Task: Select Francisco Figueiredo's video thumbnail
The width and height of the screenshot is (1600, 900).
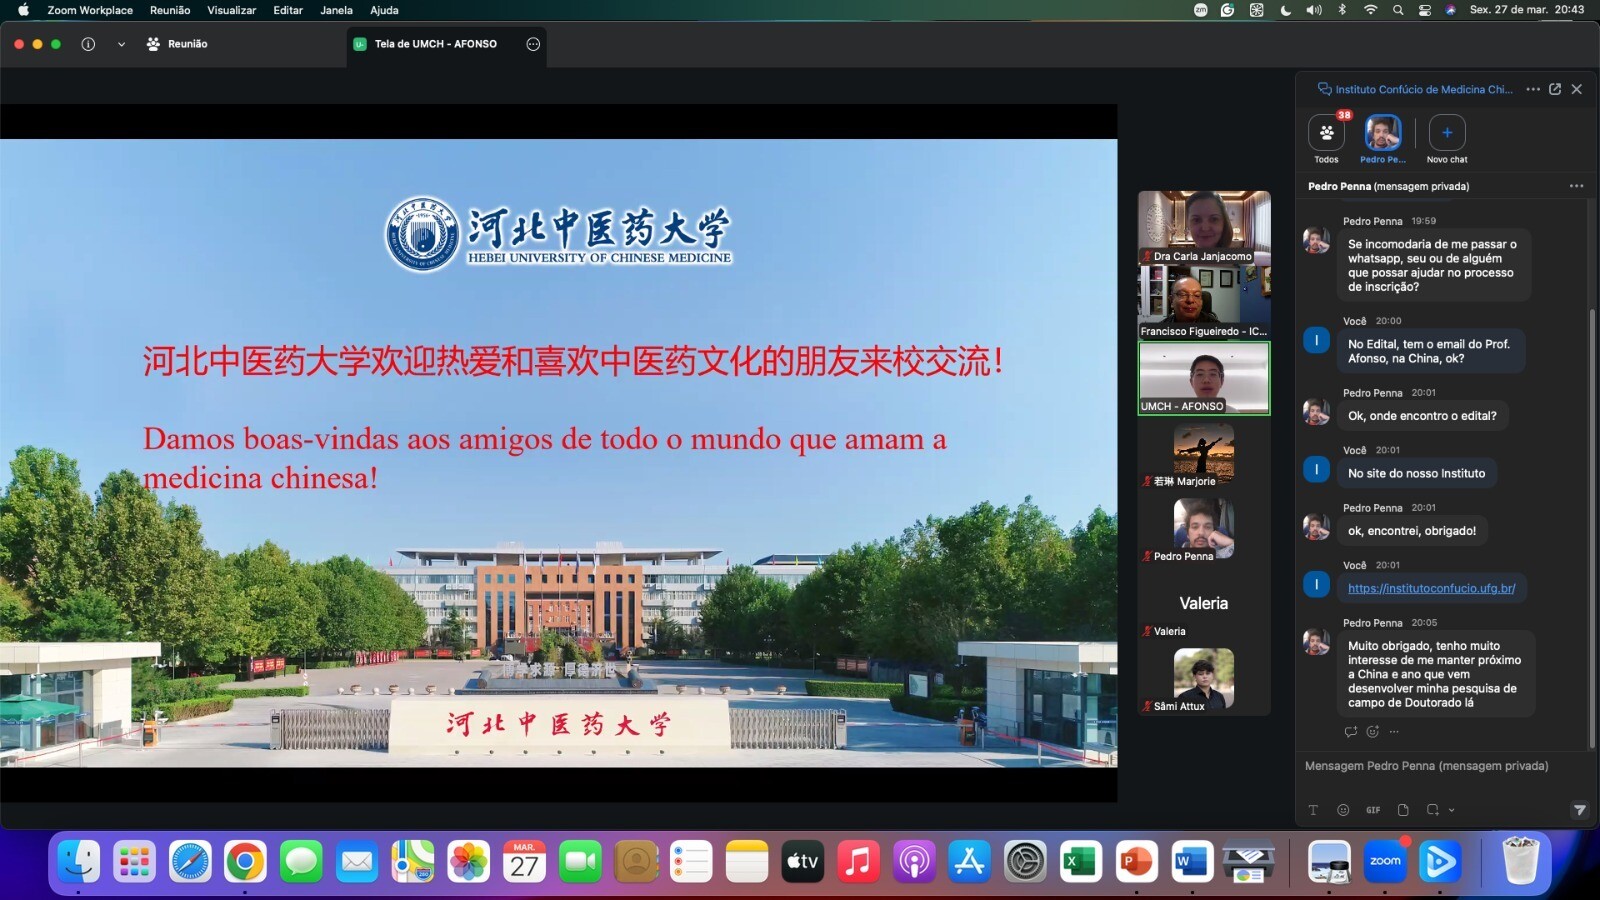Action: 1204,303
